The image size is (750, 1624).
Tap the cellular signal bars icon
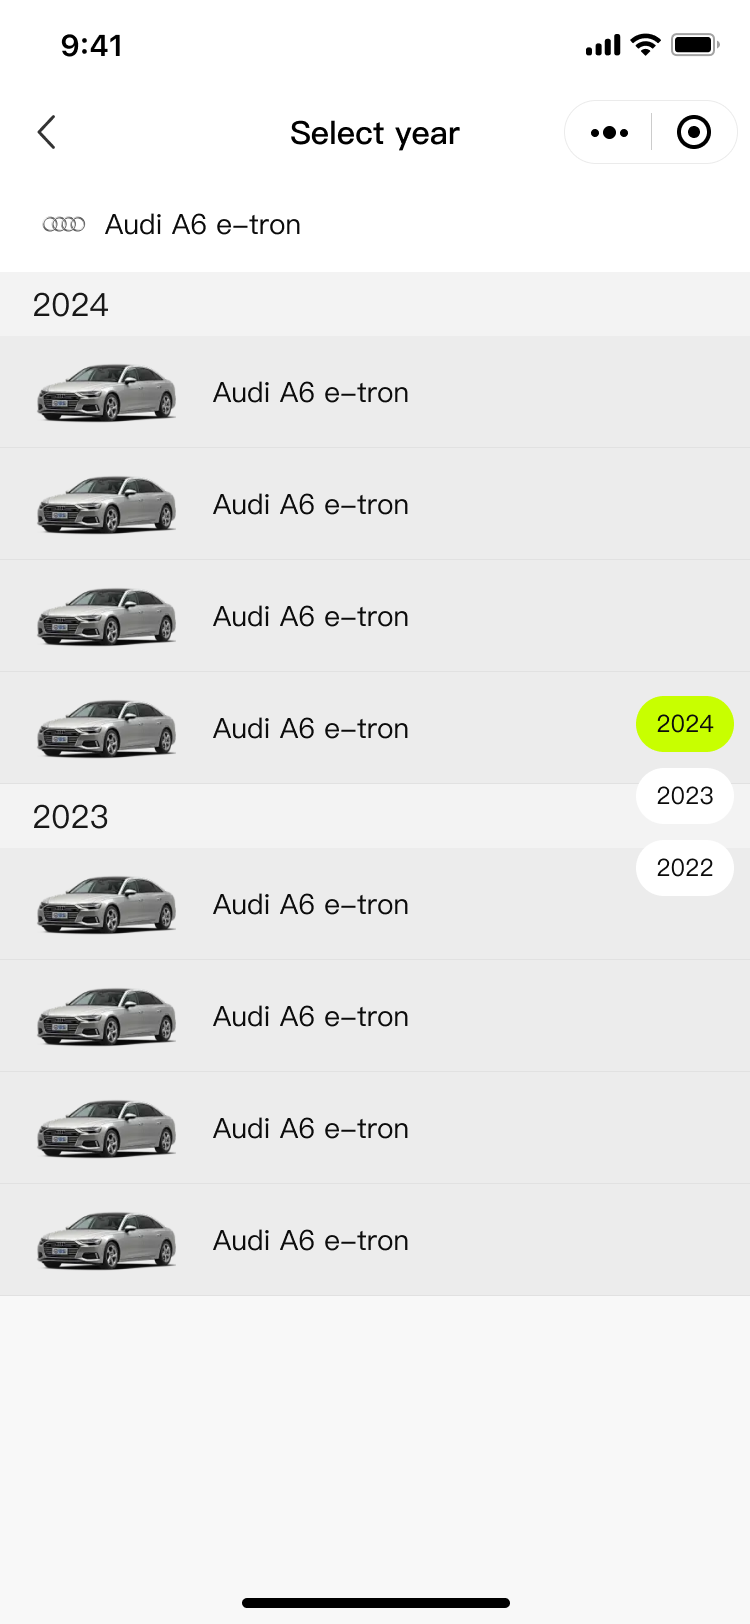tap(602, 46)
